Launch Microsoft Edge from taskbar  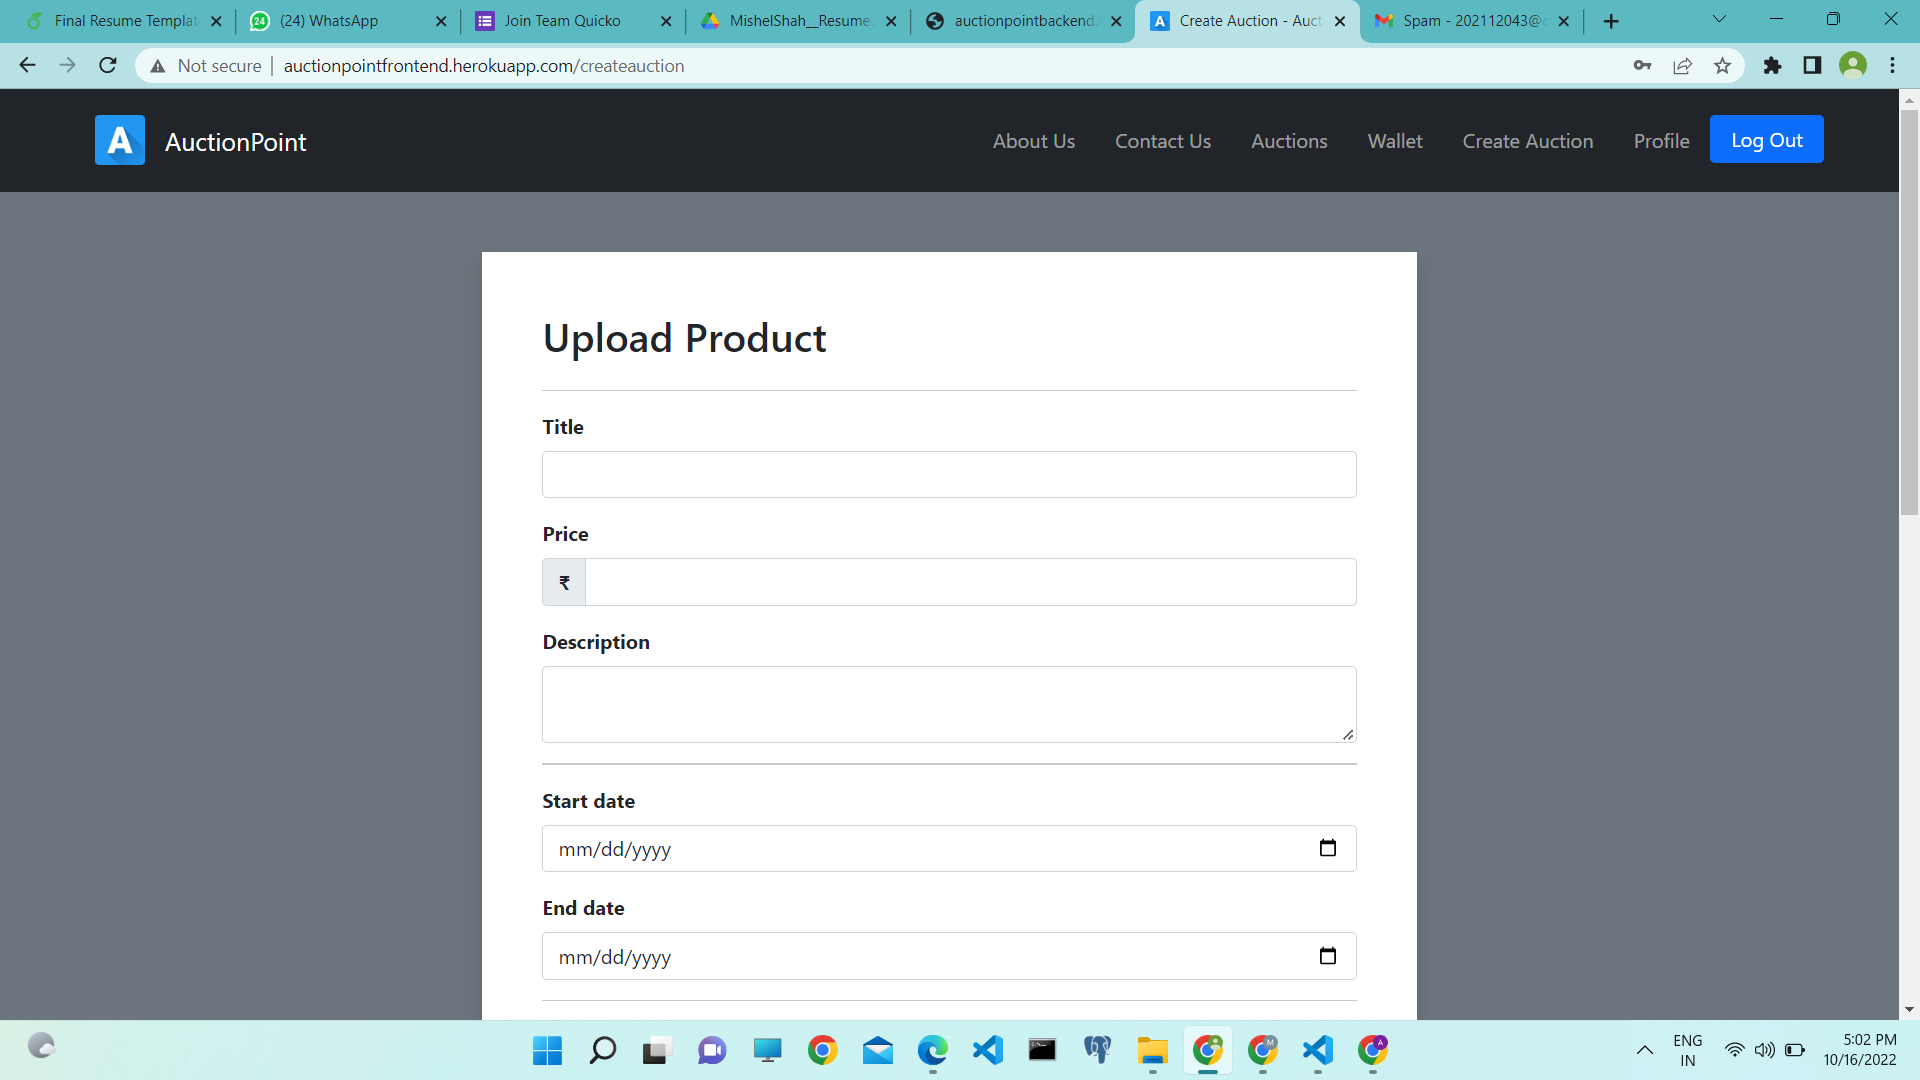[932, 1051]
